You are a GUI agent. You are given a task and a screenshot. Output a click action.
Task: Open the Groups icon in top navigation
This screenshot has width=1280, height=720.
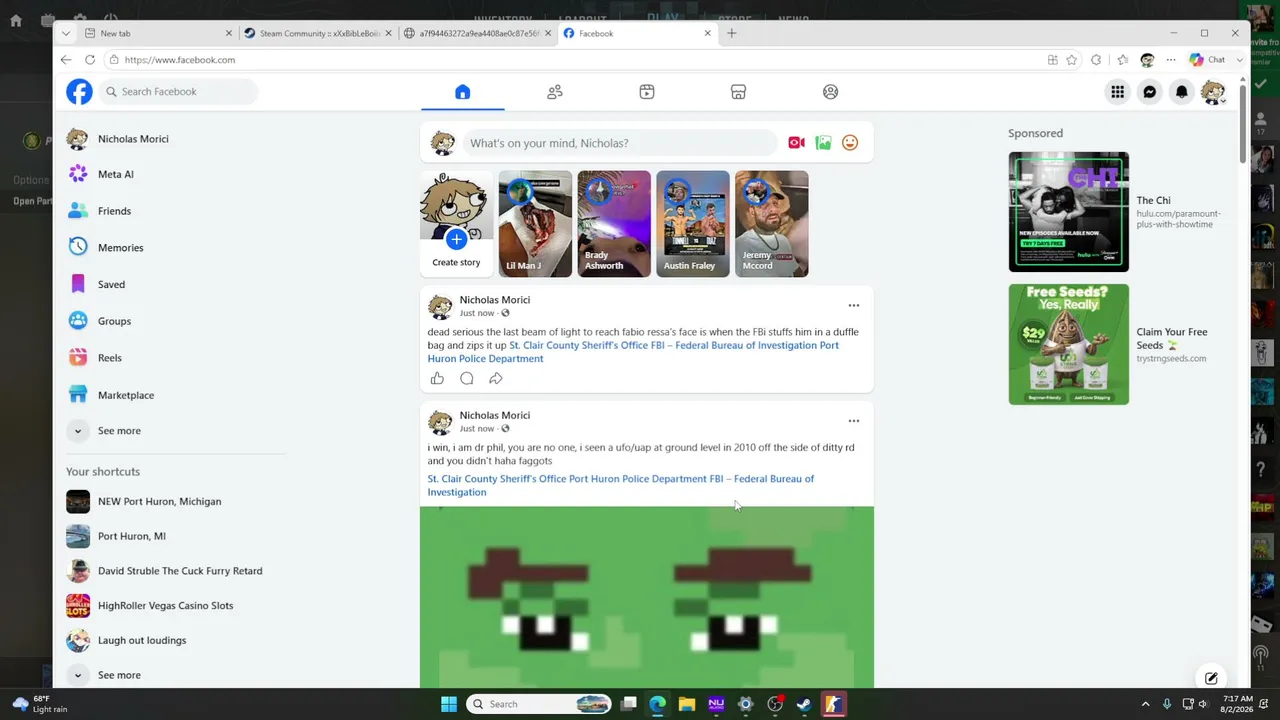coord(830,92)
